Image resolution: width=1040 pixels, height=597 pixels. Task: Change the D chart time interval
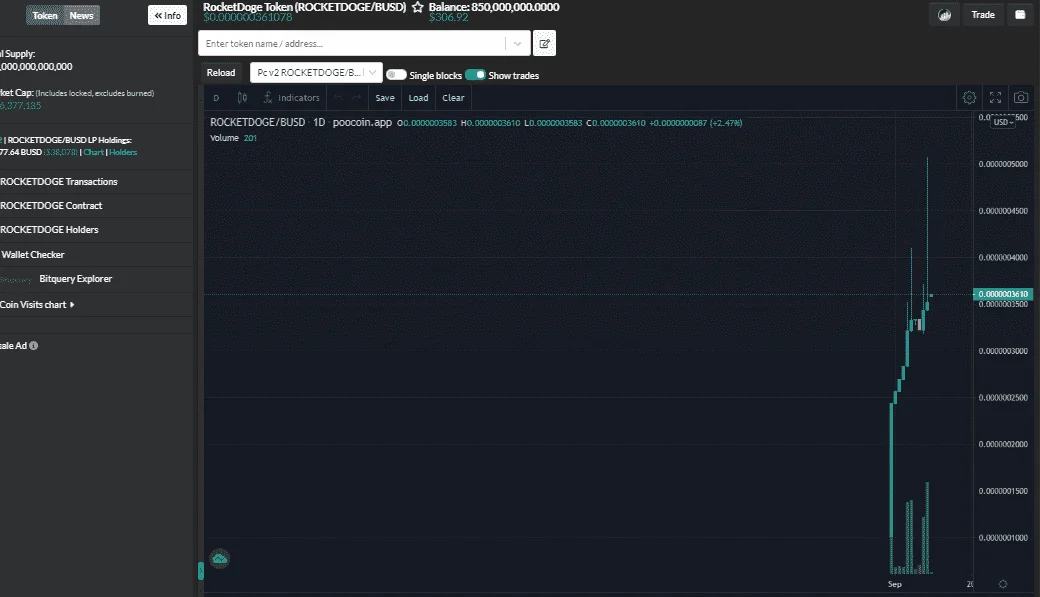coord(216,98)
